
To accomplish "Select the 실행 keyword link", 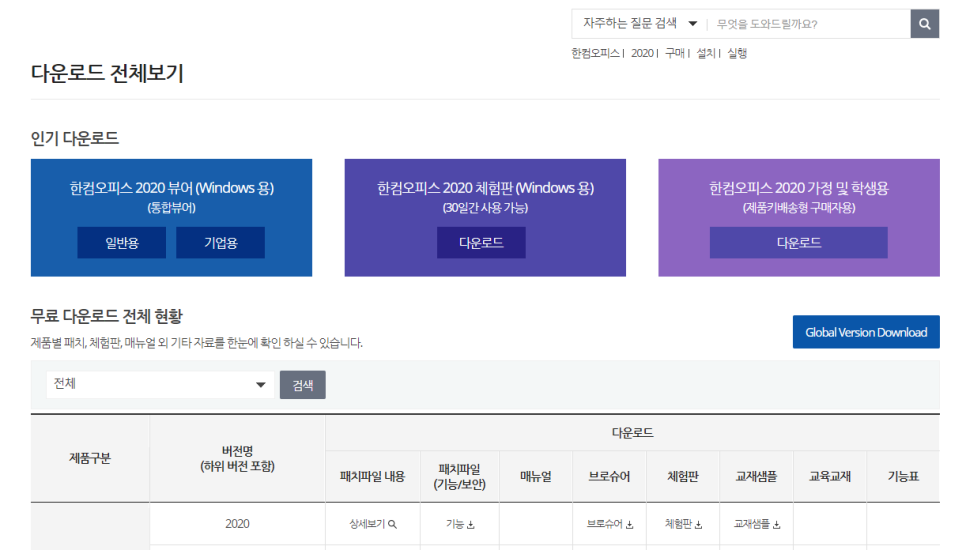I will pyautogui.click(x=737, y=54).
